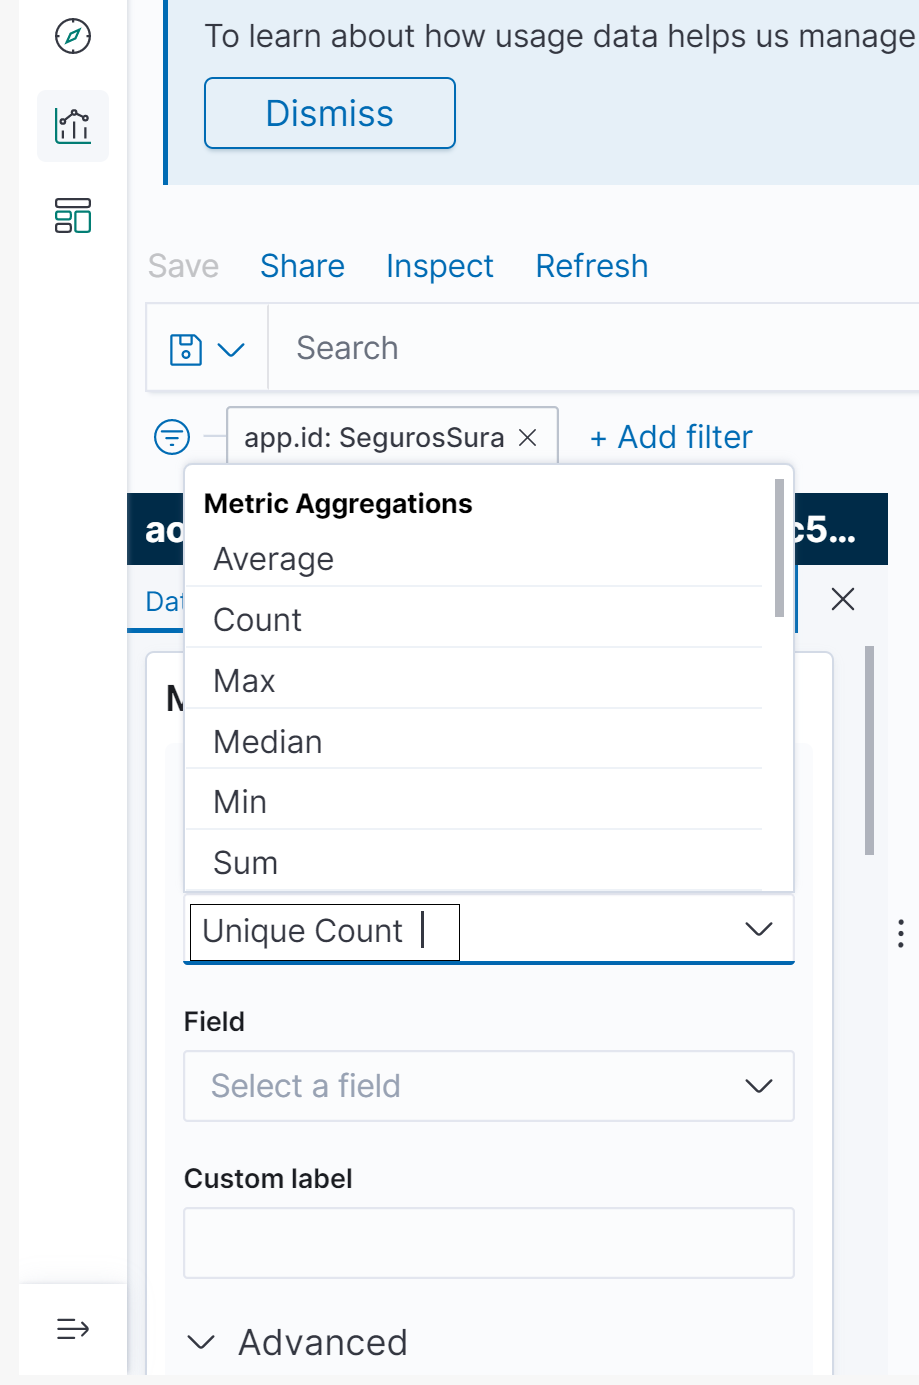Viewport: 919px width, 1385px height.
Task: Expand the side navigation menu icon
Action: click(73, 1329)
